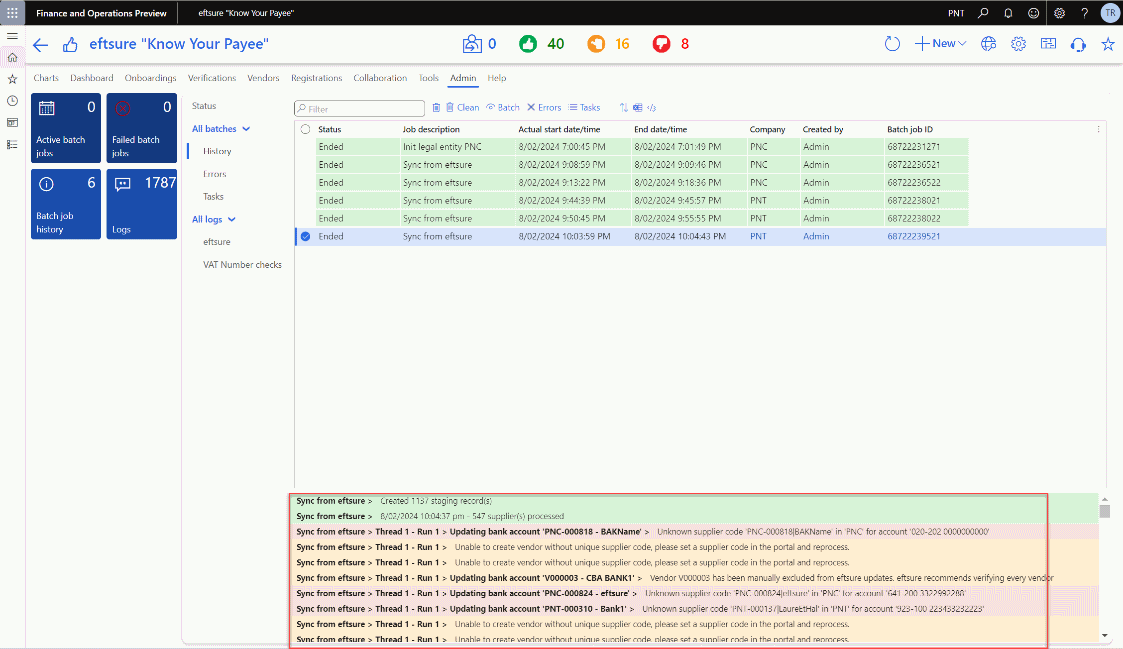The height and width of the screenshot is (649, 1123).
Task: Open green thumbs-up verified count 40
Action: point(528,44)
